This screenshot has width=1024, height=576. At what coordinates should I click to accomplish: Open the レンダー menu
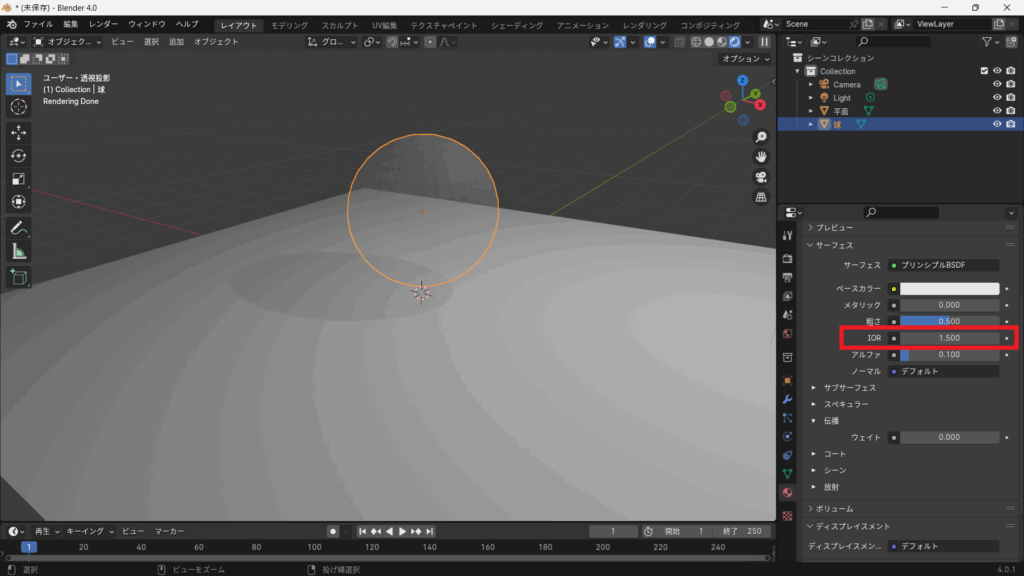click(103, 24)
